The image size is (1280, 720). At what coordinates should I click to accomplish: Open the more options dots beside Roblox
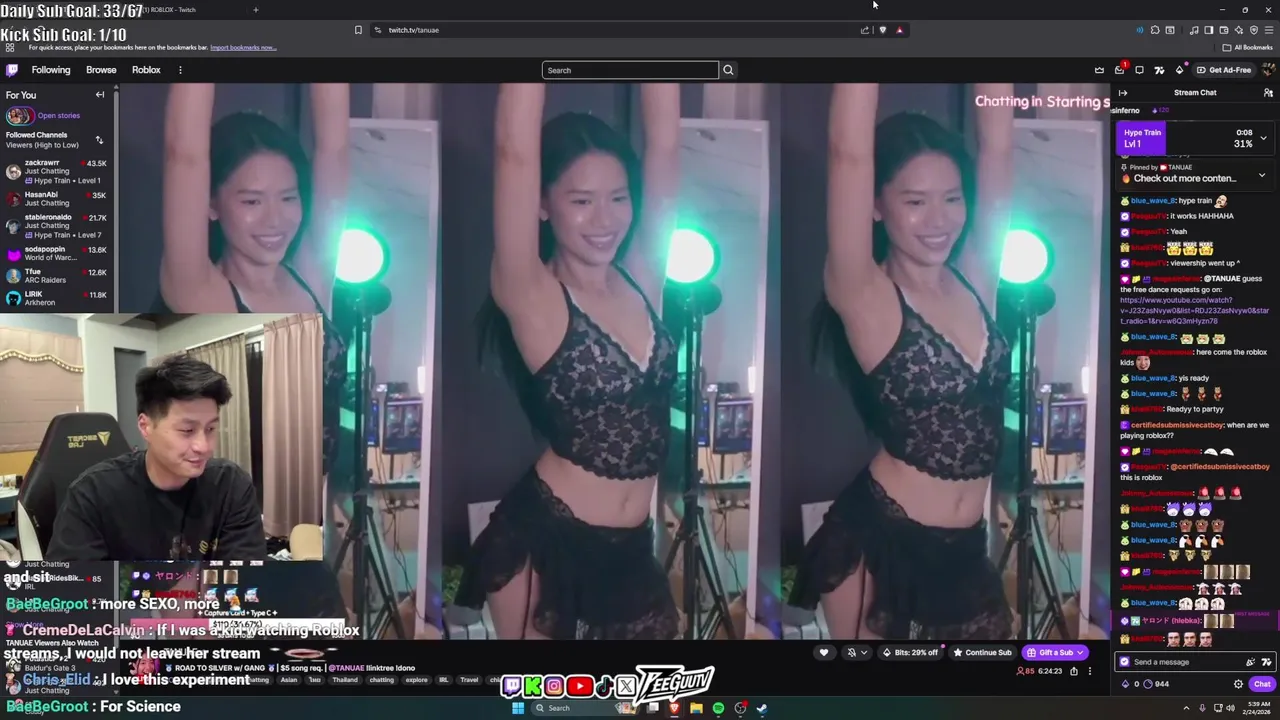click(180, 70)
